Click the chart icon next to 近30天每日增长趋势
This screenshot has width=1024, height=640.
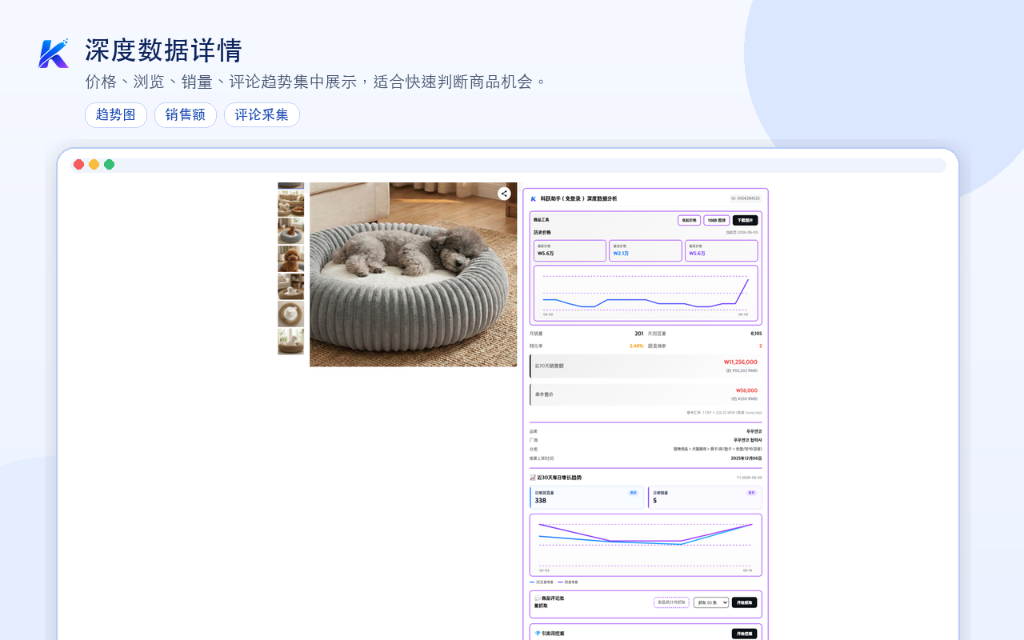coord(533,477)
